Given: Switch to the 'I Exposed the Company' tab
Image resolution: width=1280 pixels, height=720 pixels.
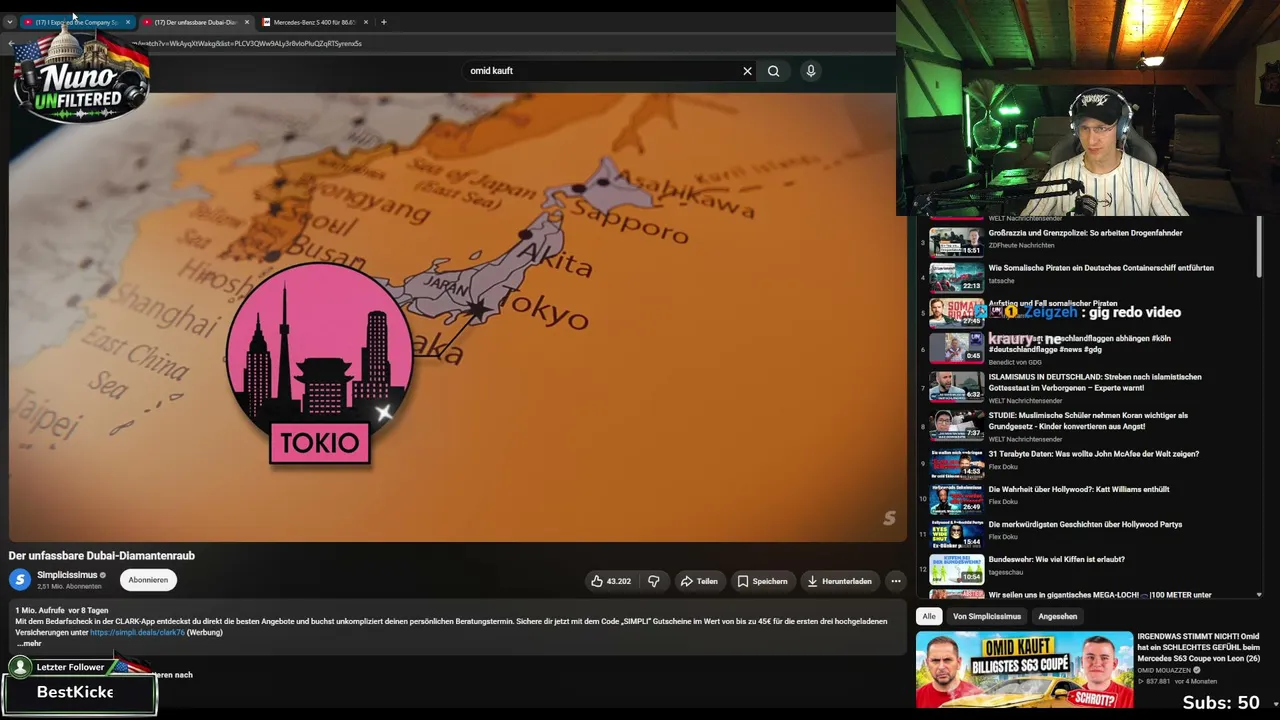Looking at the screenshot, I should [x=77, y=22].
